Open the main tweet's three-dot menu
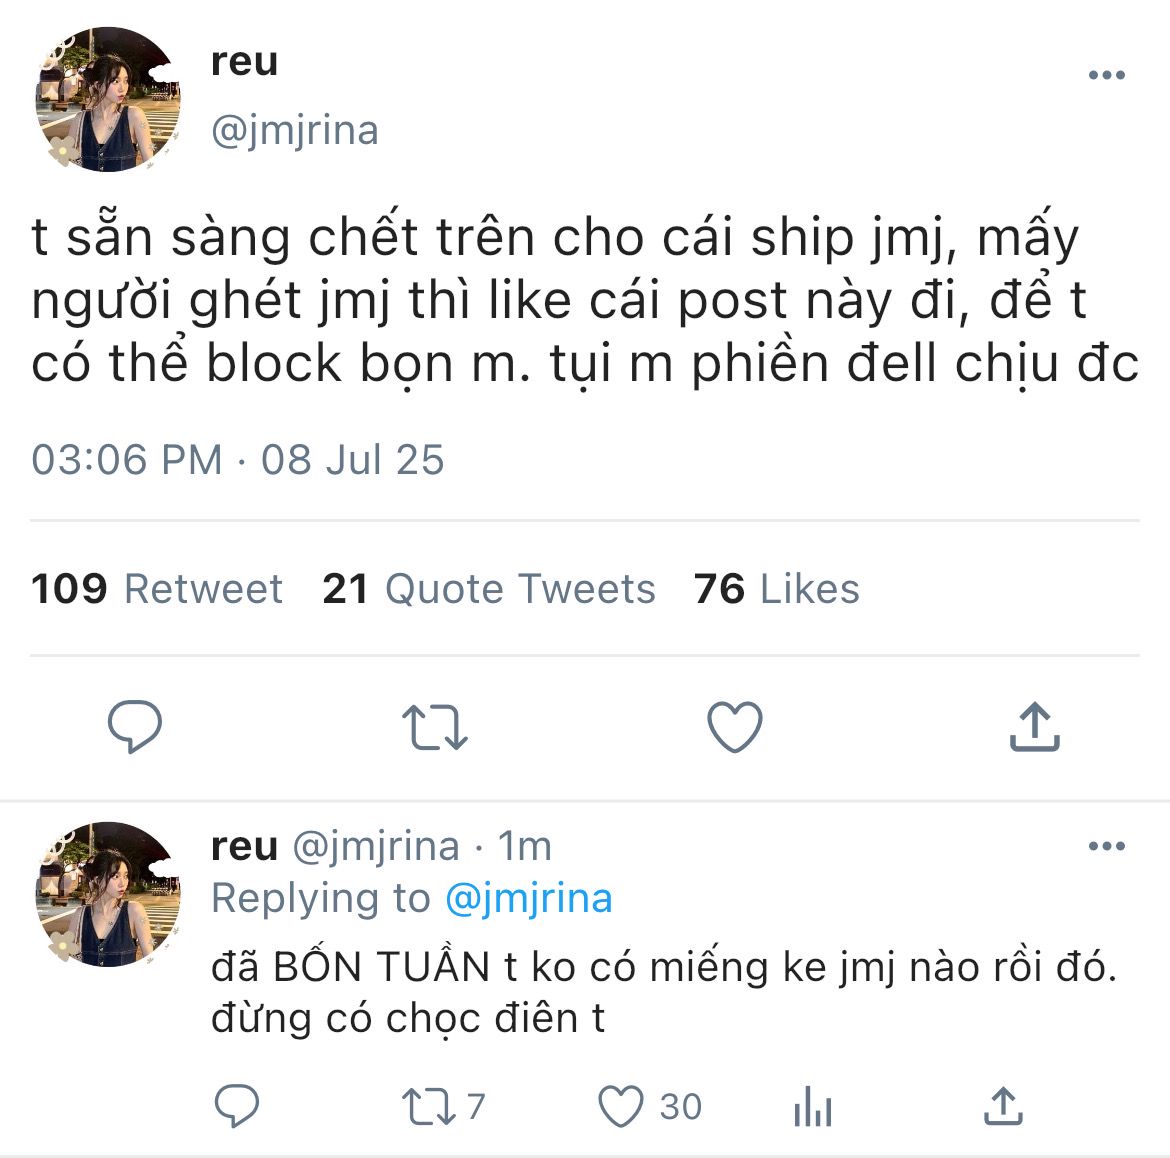The width and height of the screenshot is (1170, 1158). pos(1106,76)
